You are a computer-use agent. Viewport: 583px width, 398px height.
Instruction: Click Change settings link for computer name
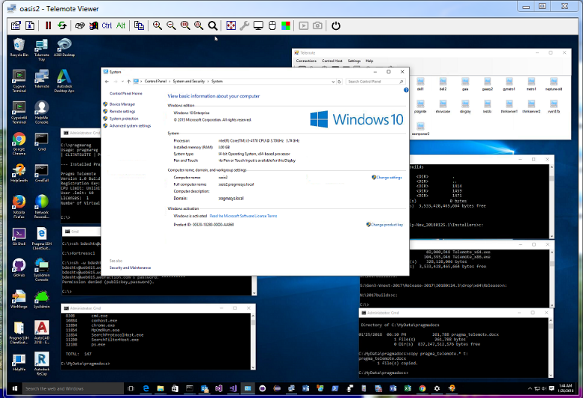coord(389,177)
